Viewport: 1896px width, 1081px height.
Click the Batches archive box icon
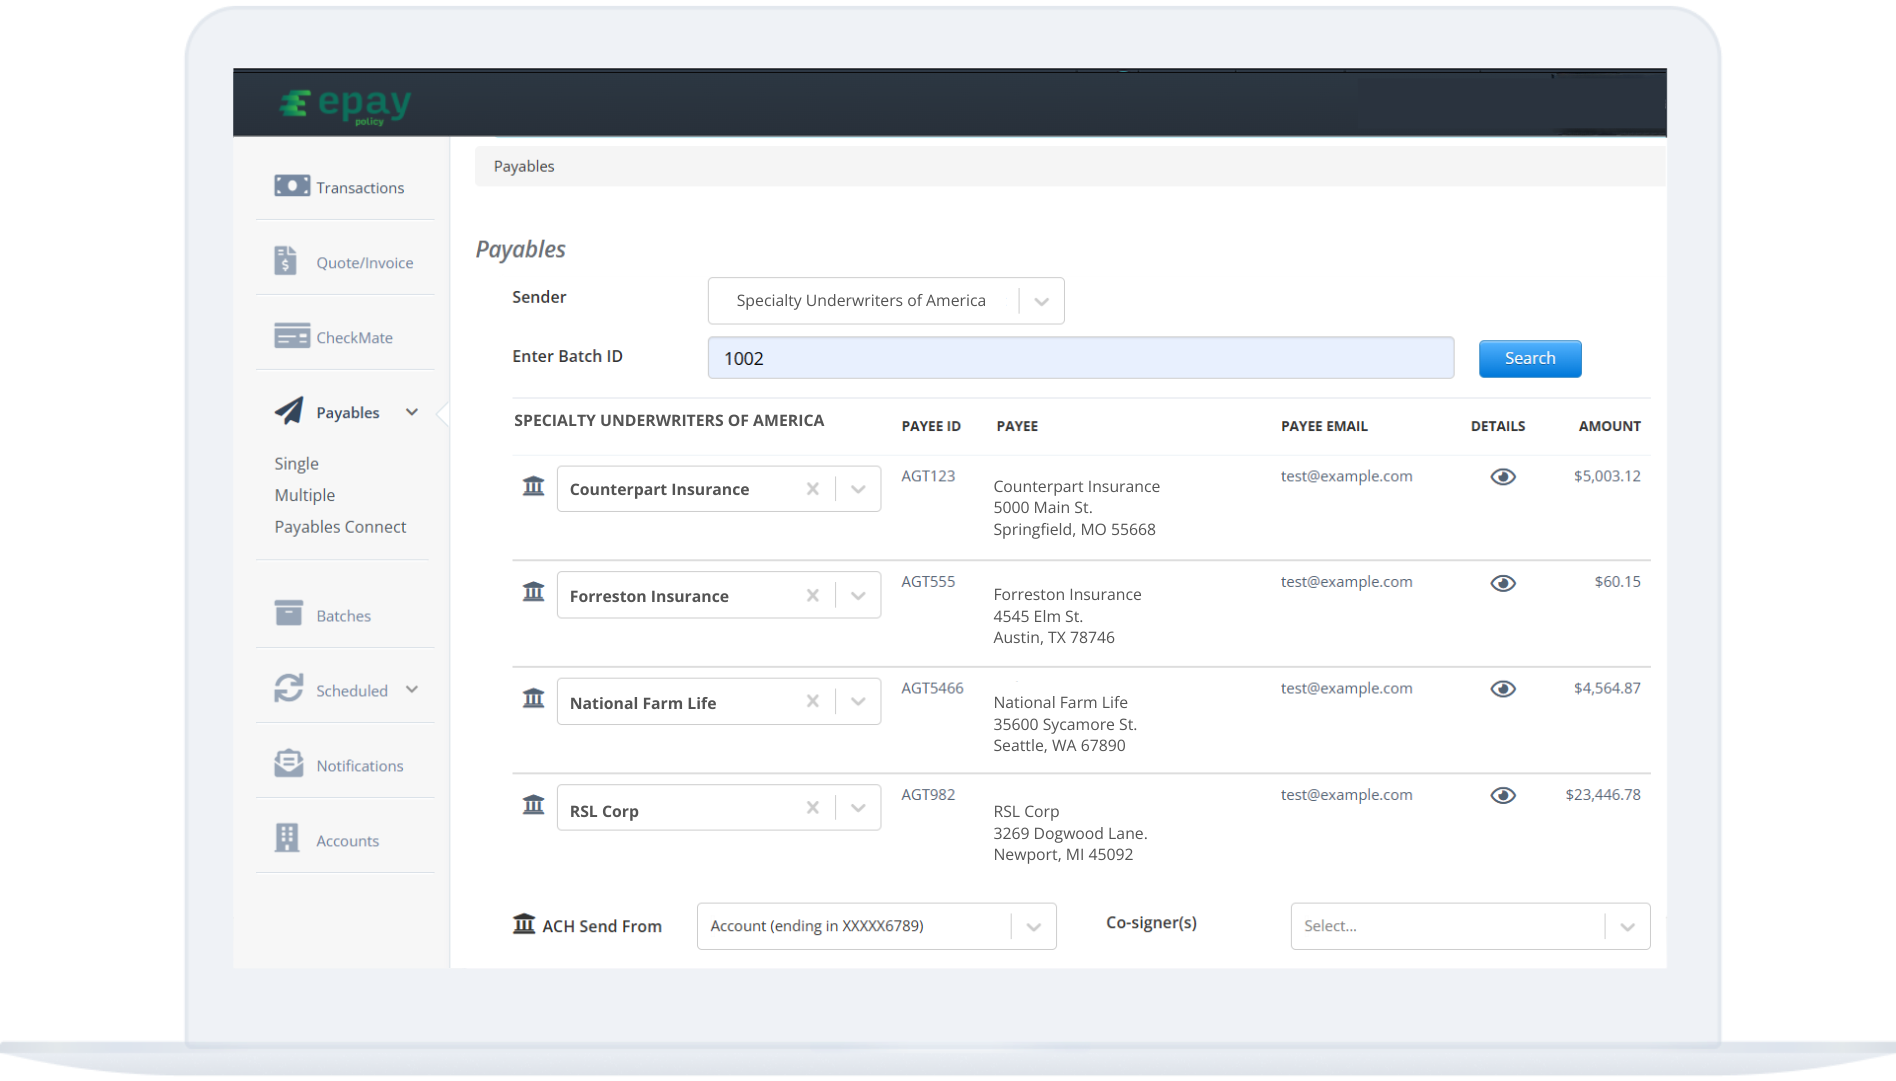[288, 614]
